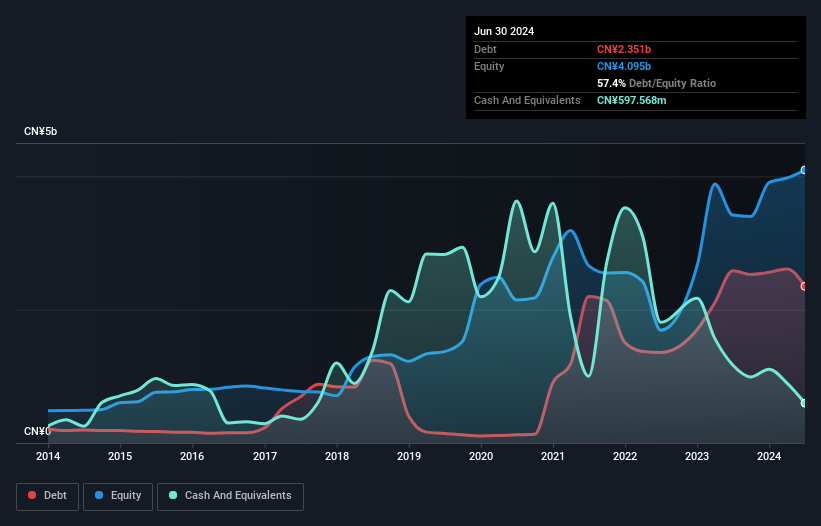Click the teal Cash And Equivalents legend dot
The image size is (821, 526).
pos(173,495)
